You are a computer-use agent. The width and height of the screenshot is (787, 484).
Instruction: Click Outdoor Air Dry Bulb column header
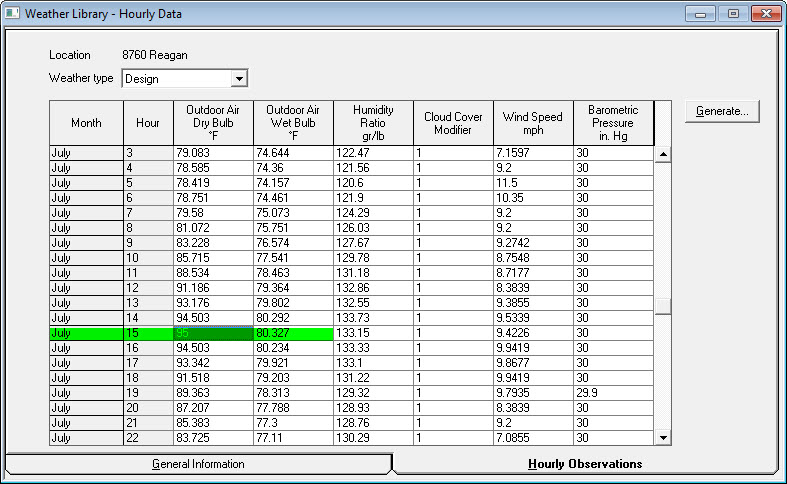coord(213,123)
